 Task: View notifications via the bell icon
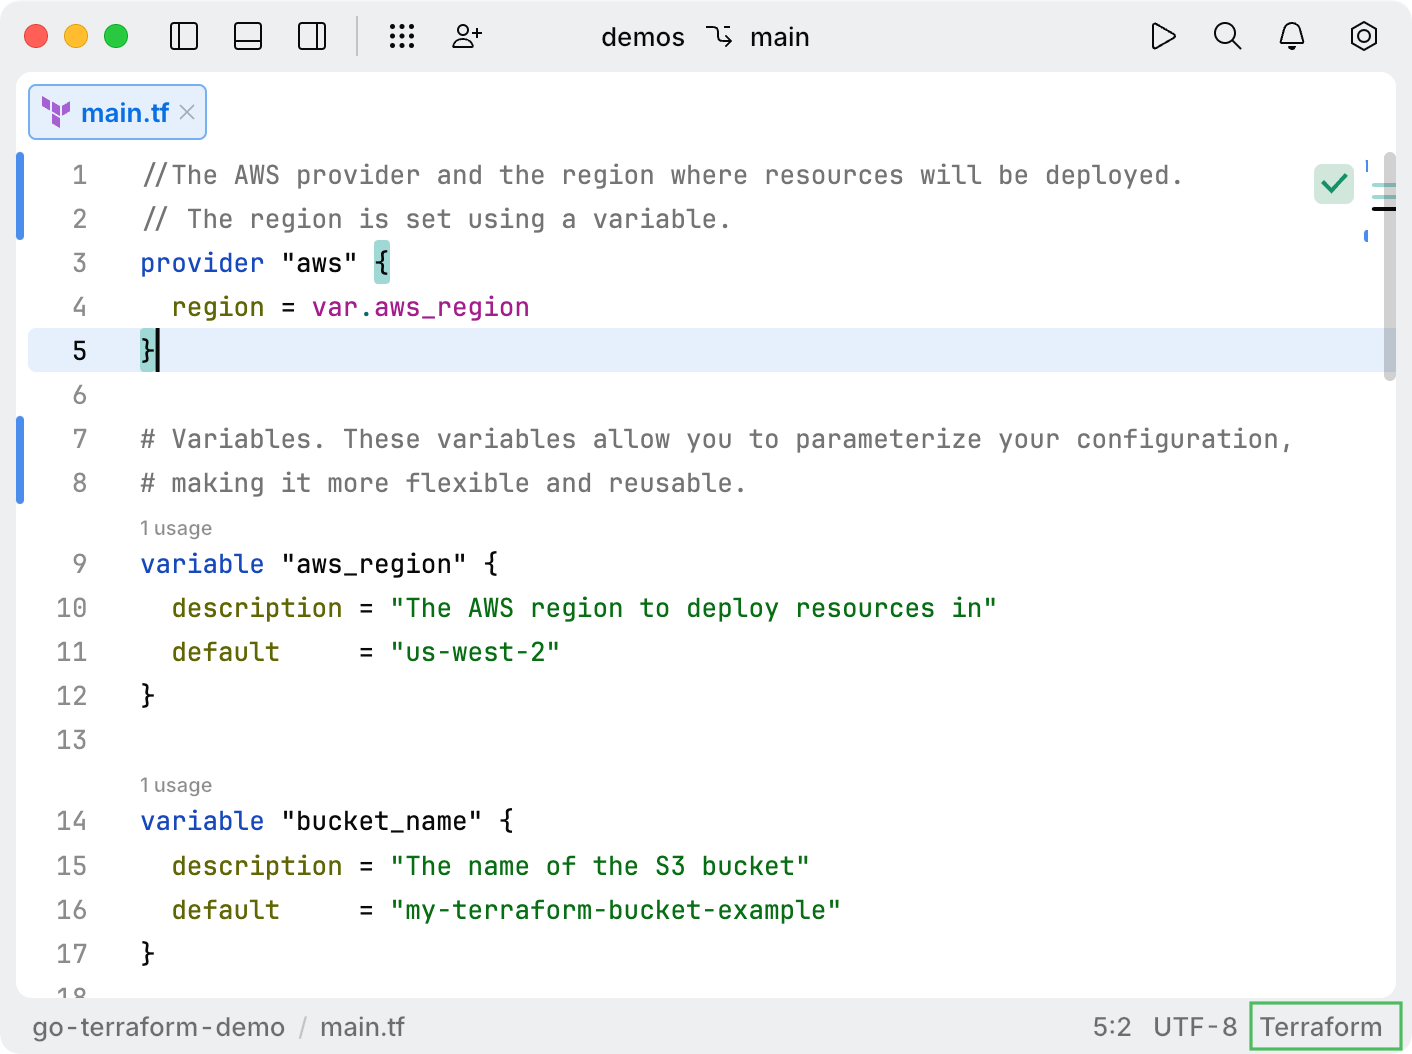(1291, 36)
